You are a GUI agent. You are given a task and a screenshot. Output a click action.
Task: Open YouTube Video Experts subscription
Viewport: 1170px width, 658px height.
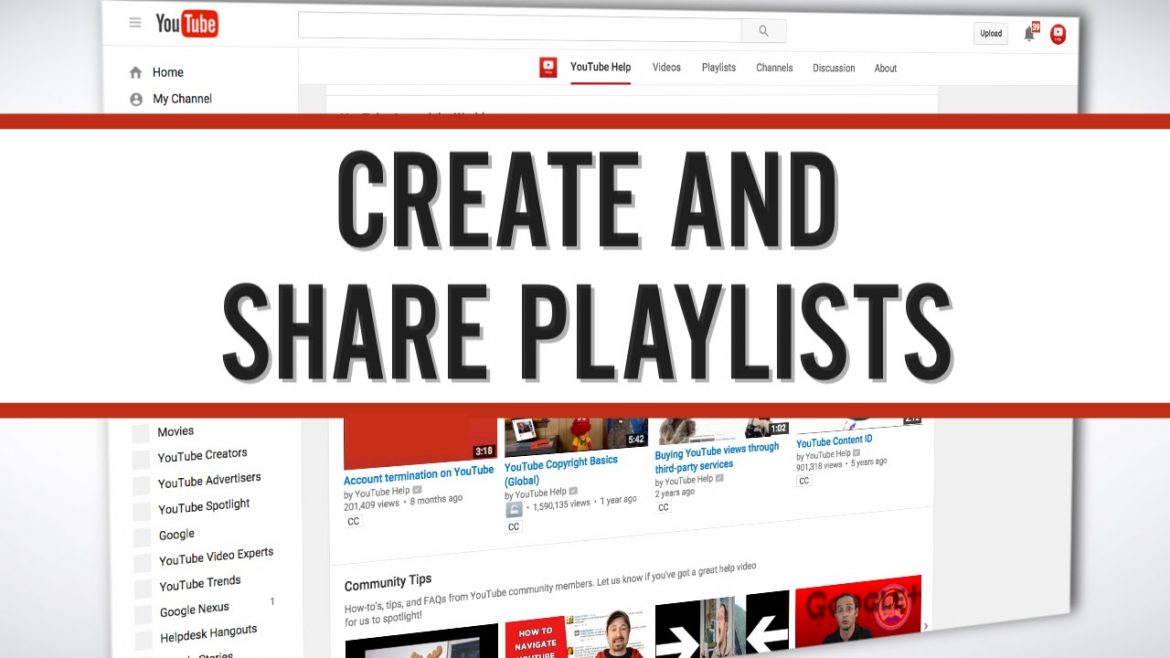[216, 557]
